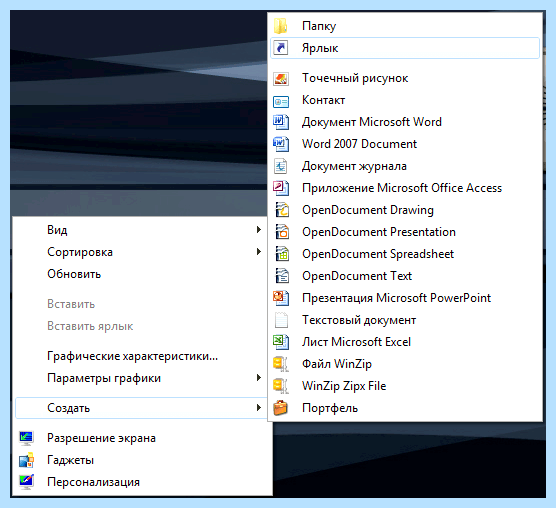Create a shortcut via Ярлык
556x508 pixels.
click(405, 48)
